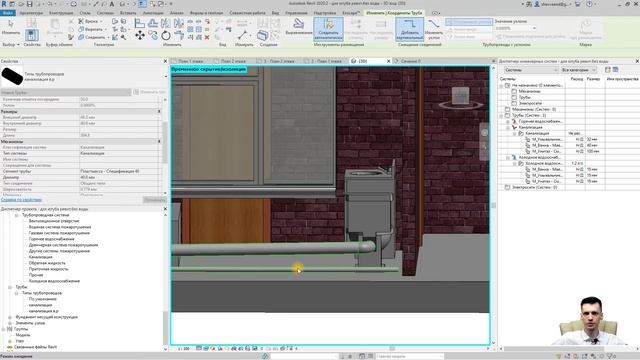
Task: Toggle the Трубы checkbox under Не назначено
Action: pyautogui.click(x=514, y=98)
